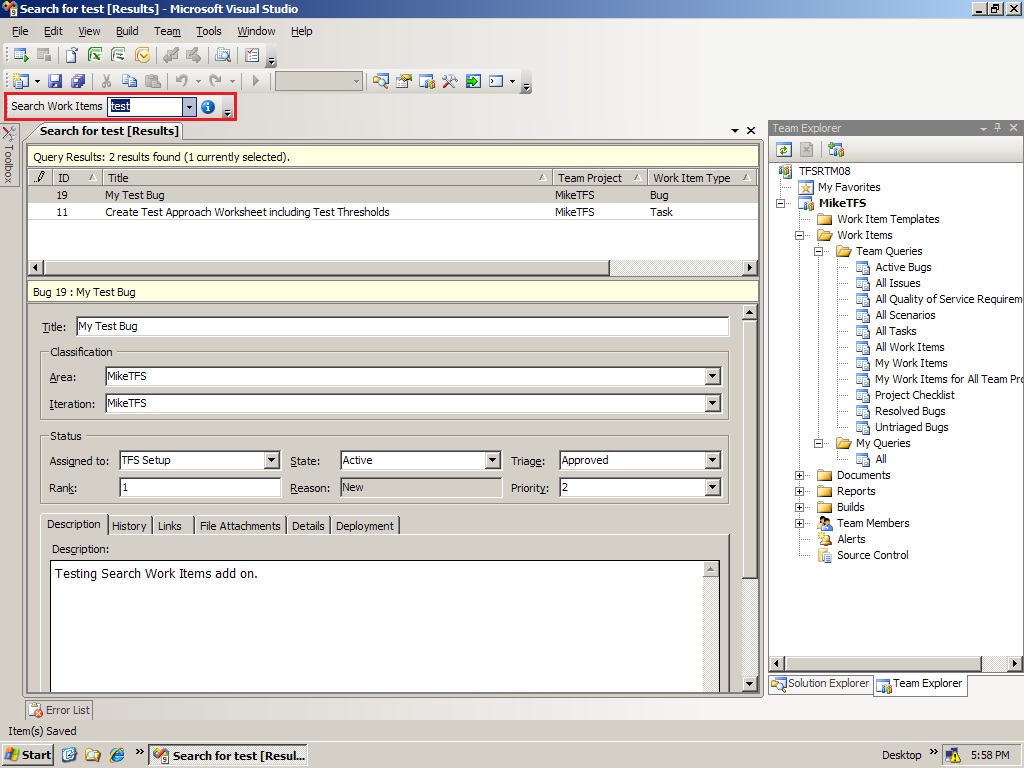Open the Deployment tab
The height and width of the screenshot is (768, 1024).
[x=364, y=526]
